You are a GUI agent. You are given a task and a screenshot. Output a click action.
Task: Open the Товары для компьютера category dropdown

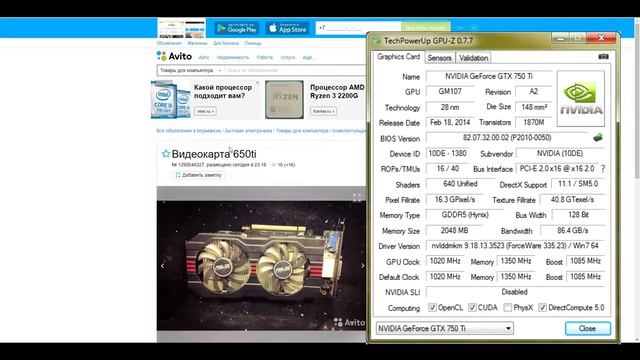pos(190,71)
